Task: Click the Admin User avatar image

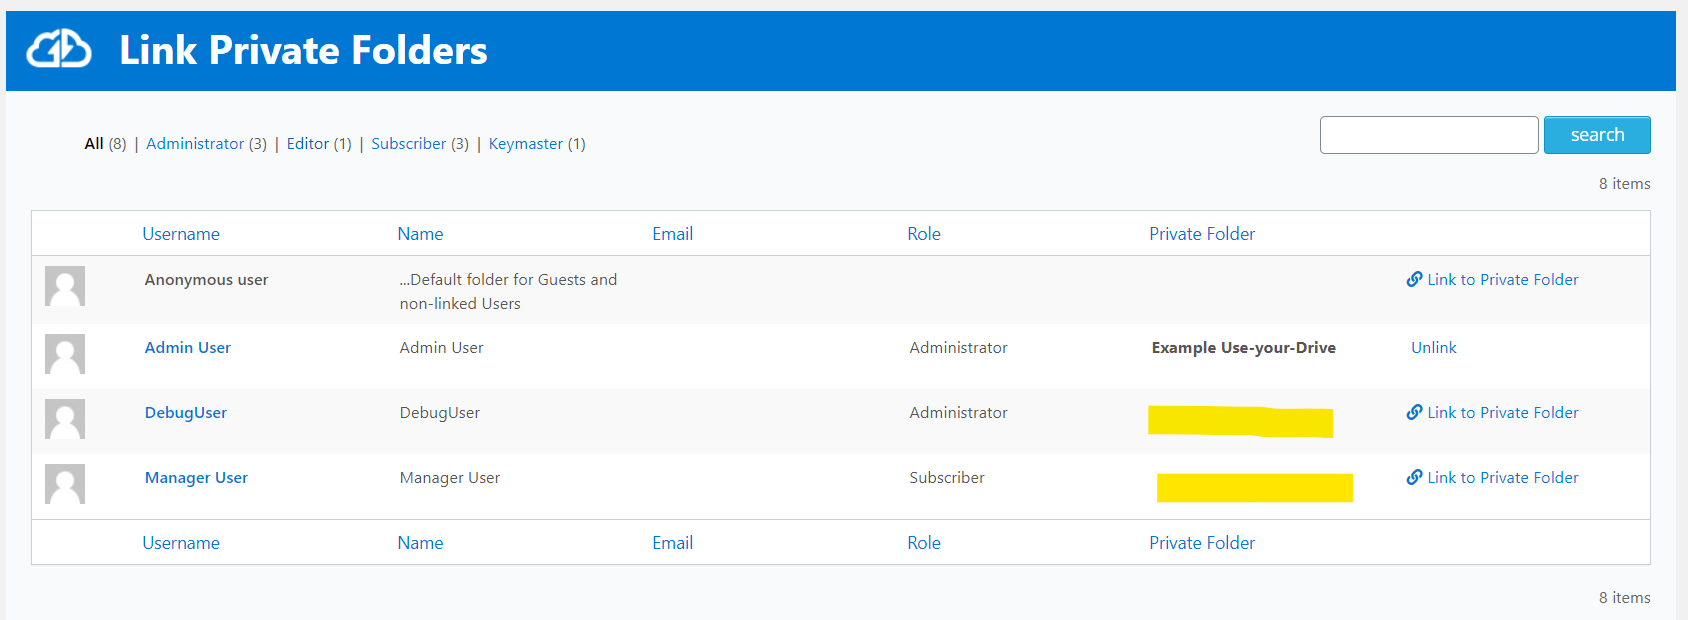Action: (65, 354)
